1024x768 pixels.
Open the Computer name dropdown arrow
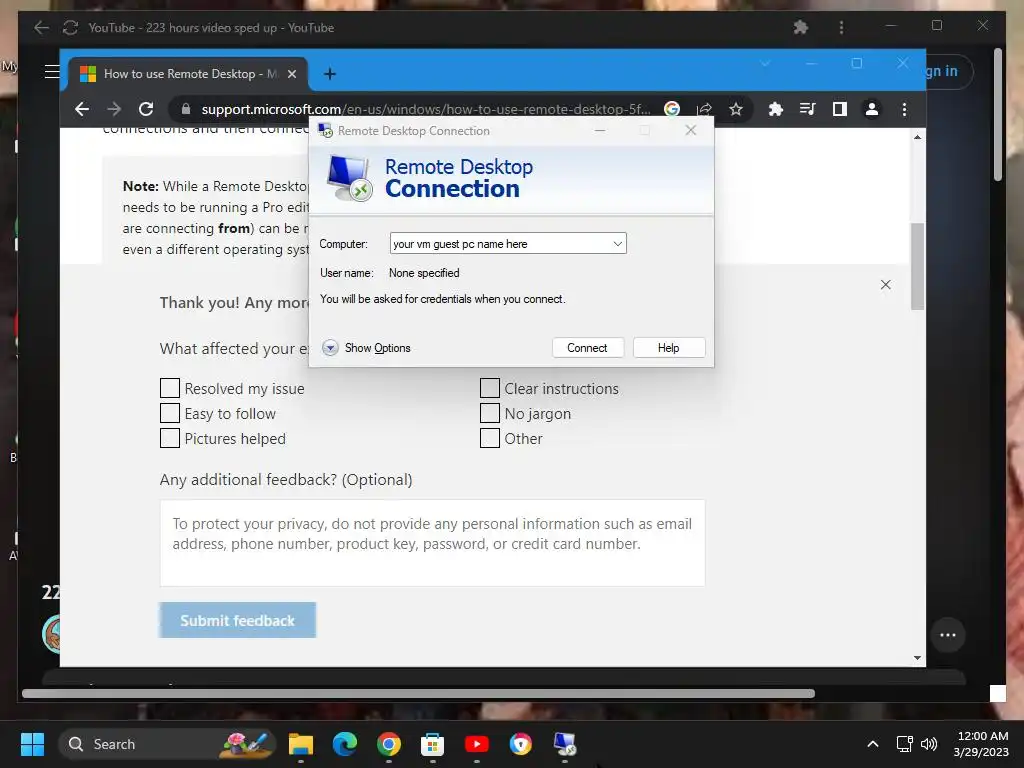617,244
